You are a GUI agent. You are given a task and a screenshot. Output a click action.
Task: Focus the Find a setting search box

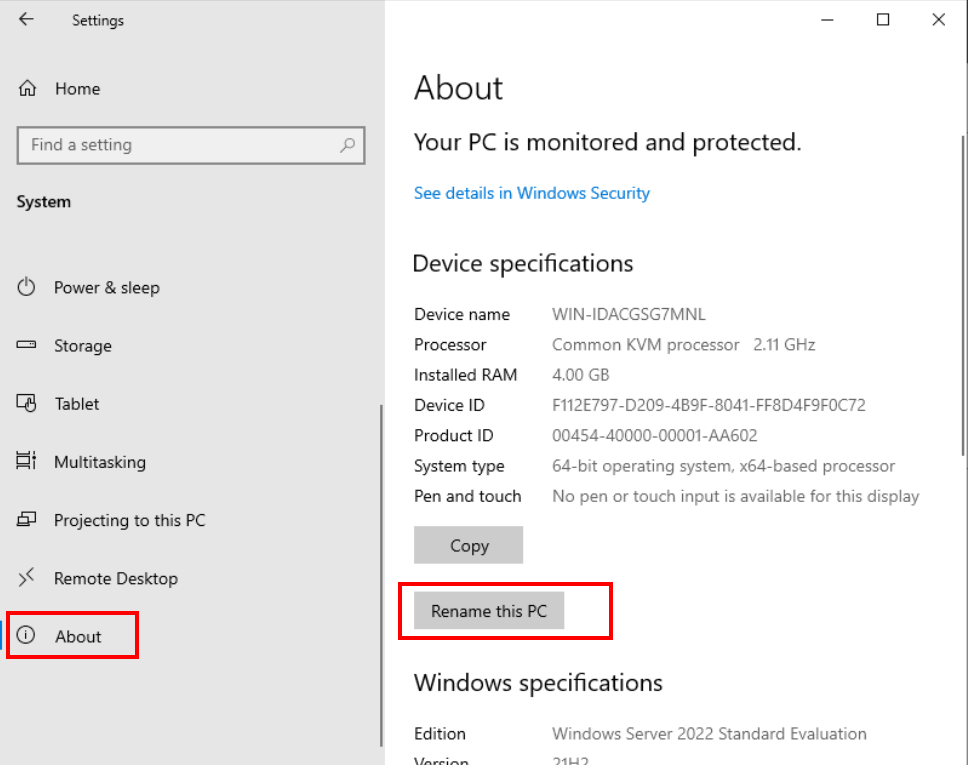click(180, 145)
